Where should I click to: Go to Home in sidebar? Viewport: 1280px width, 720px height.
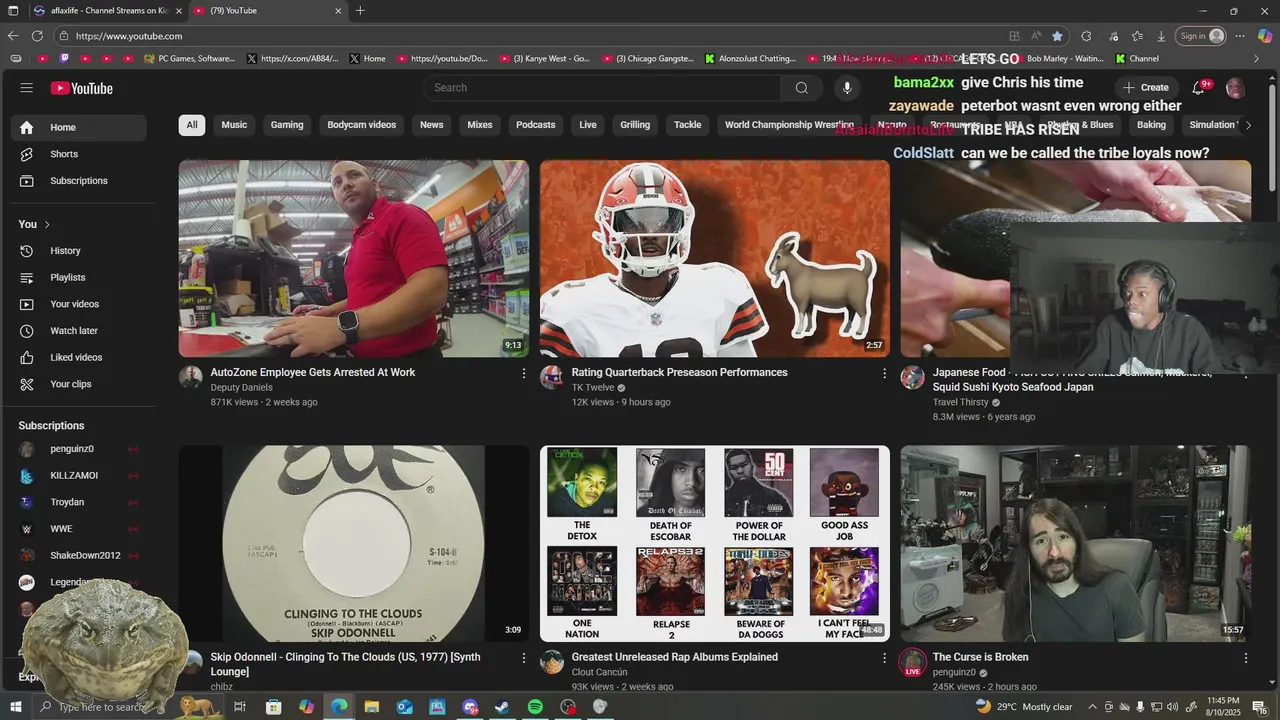tap(79, 127)
